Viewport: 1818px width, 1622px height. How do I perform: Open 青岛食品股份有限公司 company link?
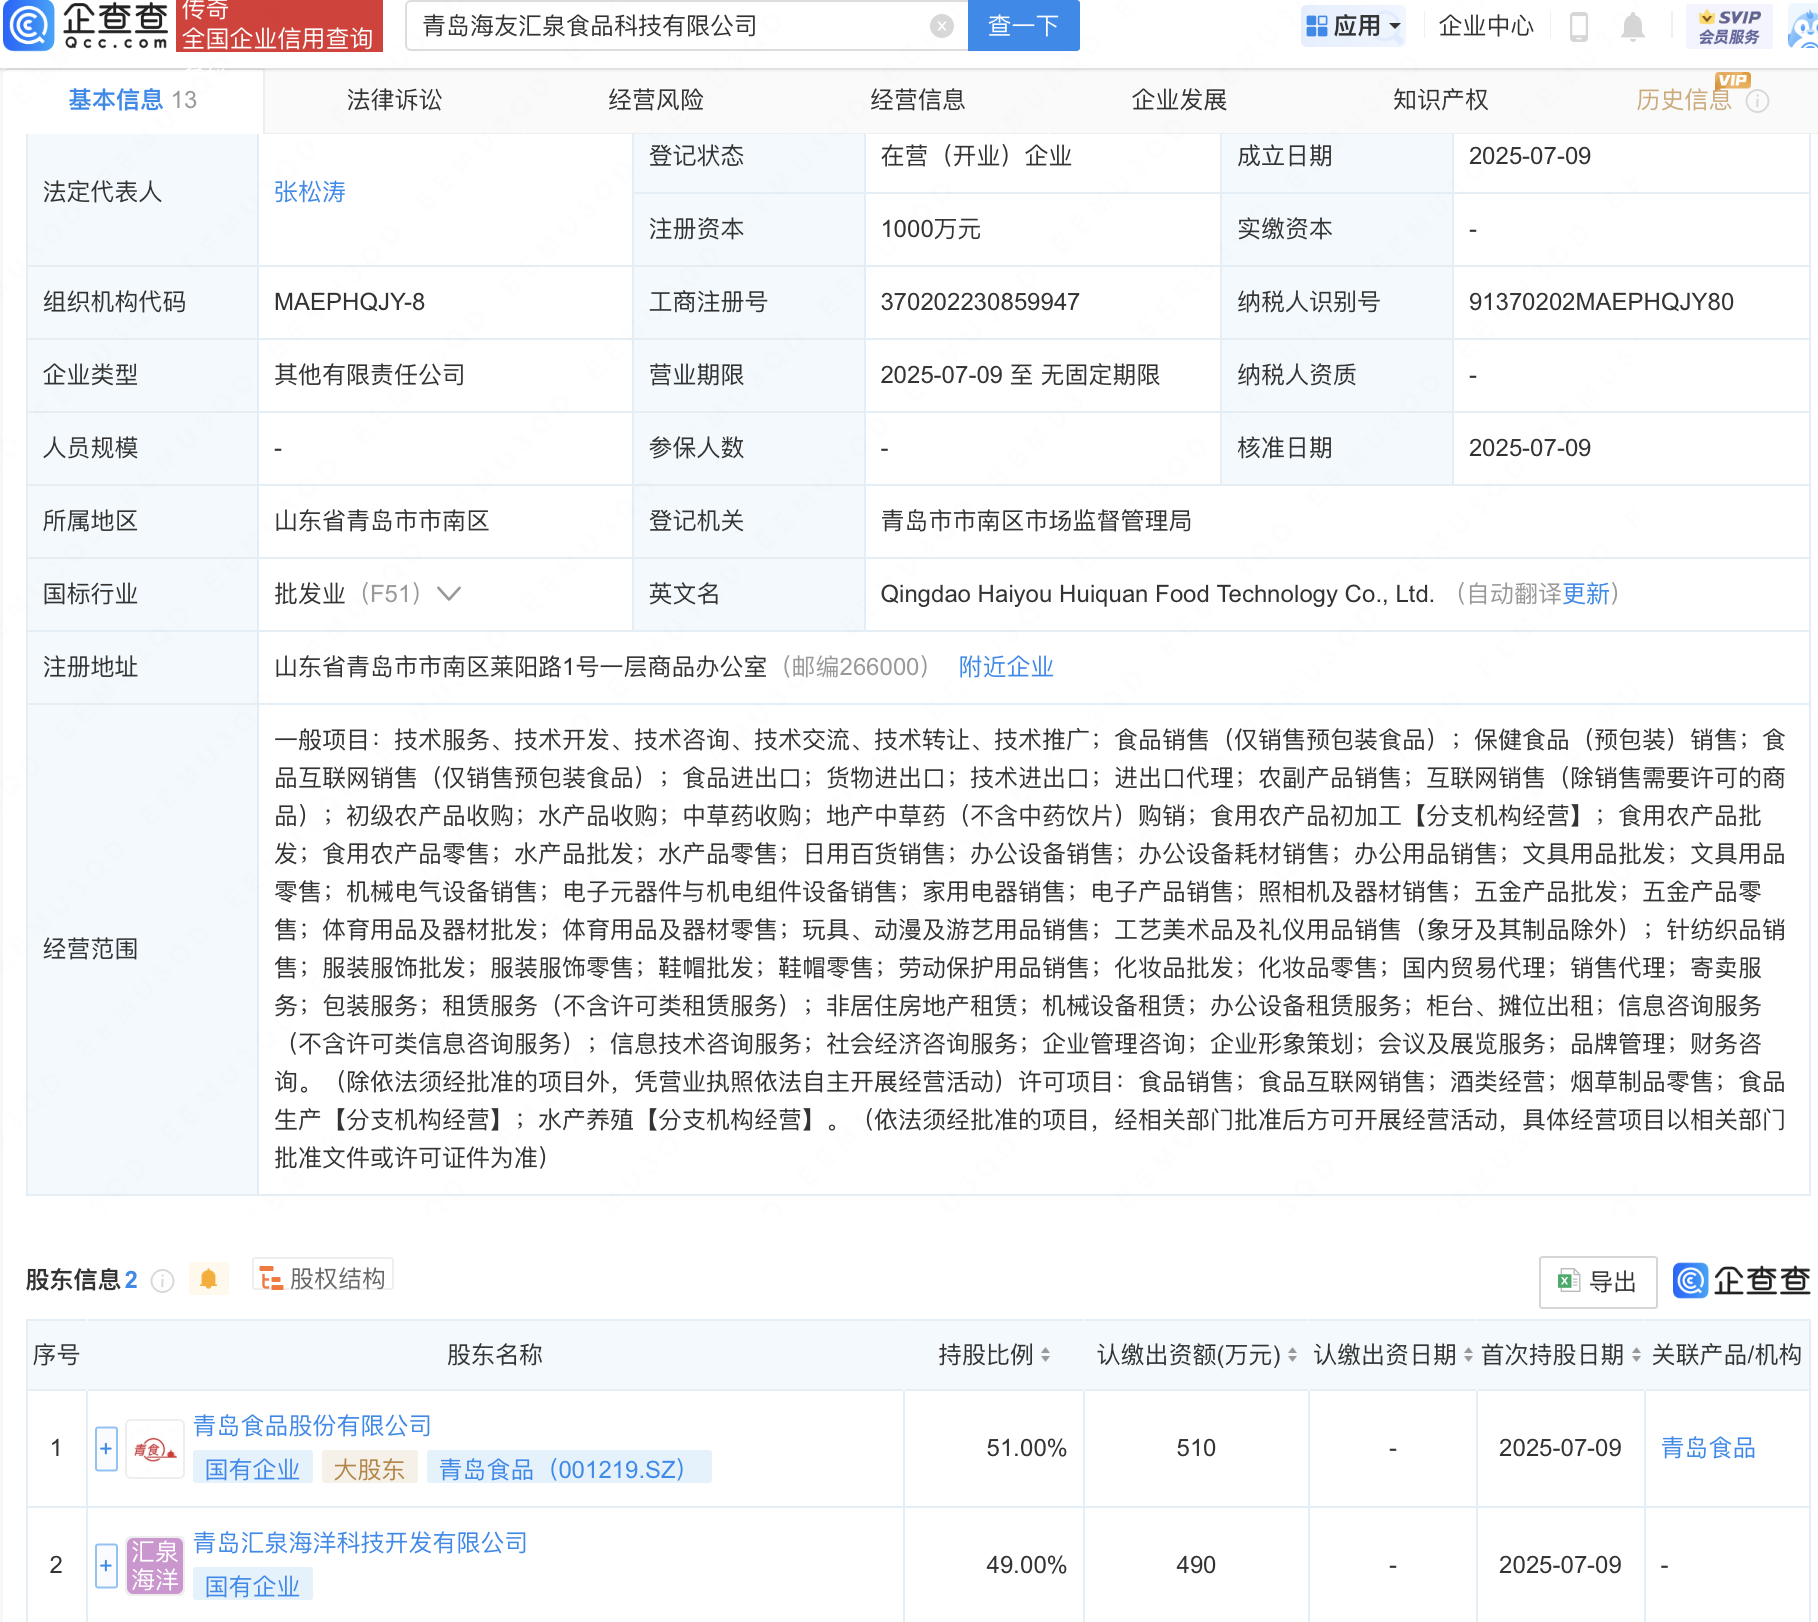point(312,1426)
